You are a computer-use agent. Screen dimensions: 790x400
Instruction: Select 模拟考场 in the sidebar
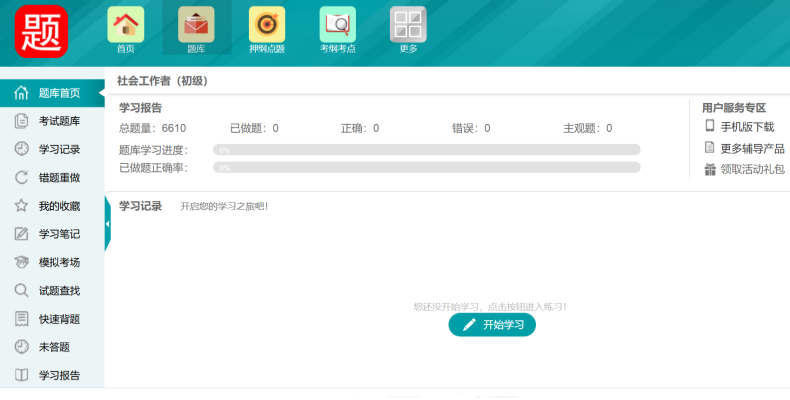52,262
